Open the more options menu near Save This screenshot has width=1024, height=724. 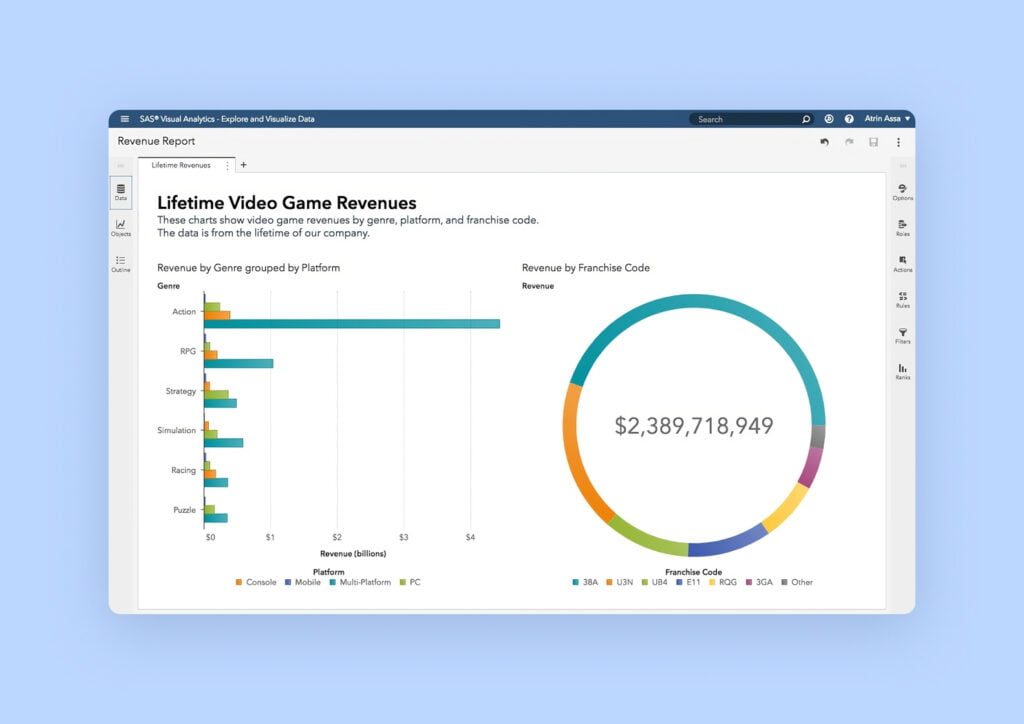point(898,142)
